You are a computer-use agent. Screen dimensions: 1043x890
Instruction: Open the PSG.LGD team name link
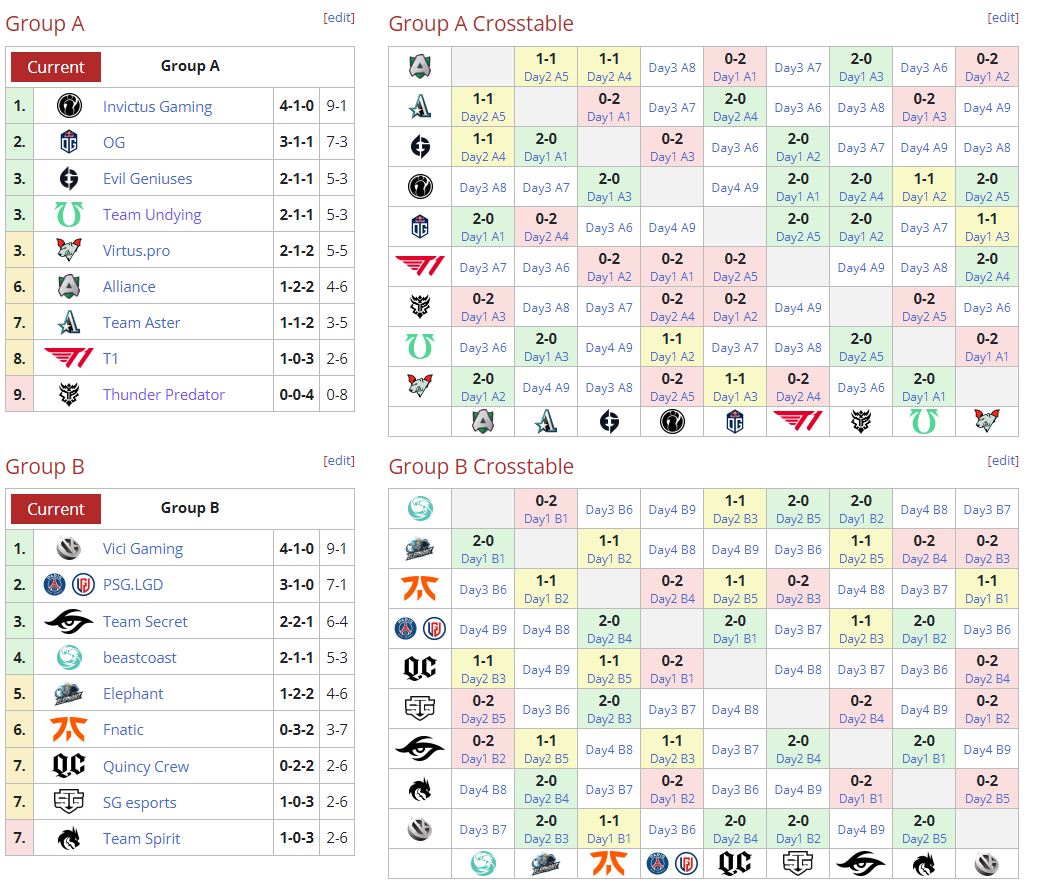(x=132, y=585)
